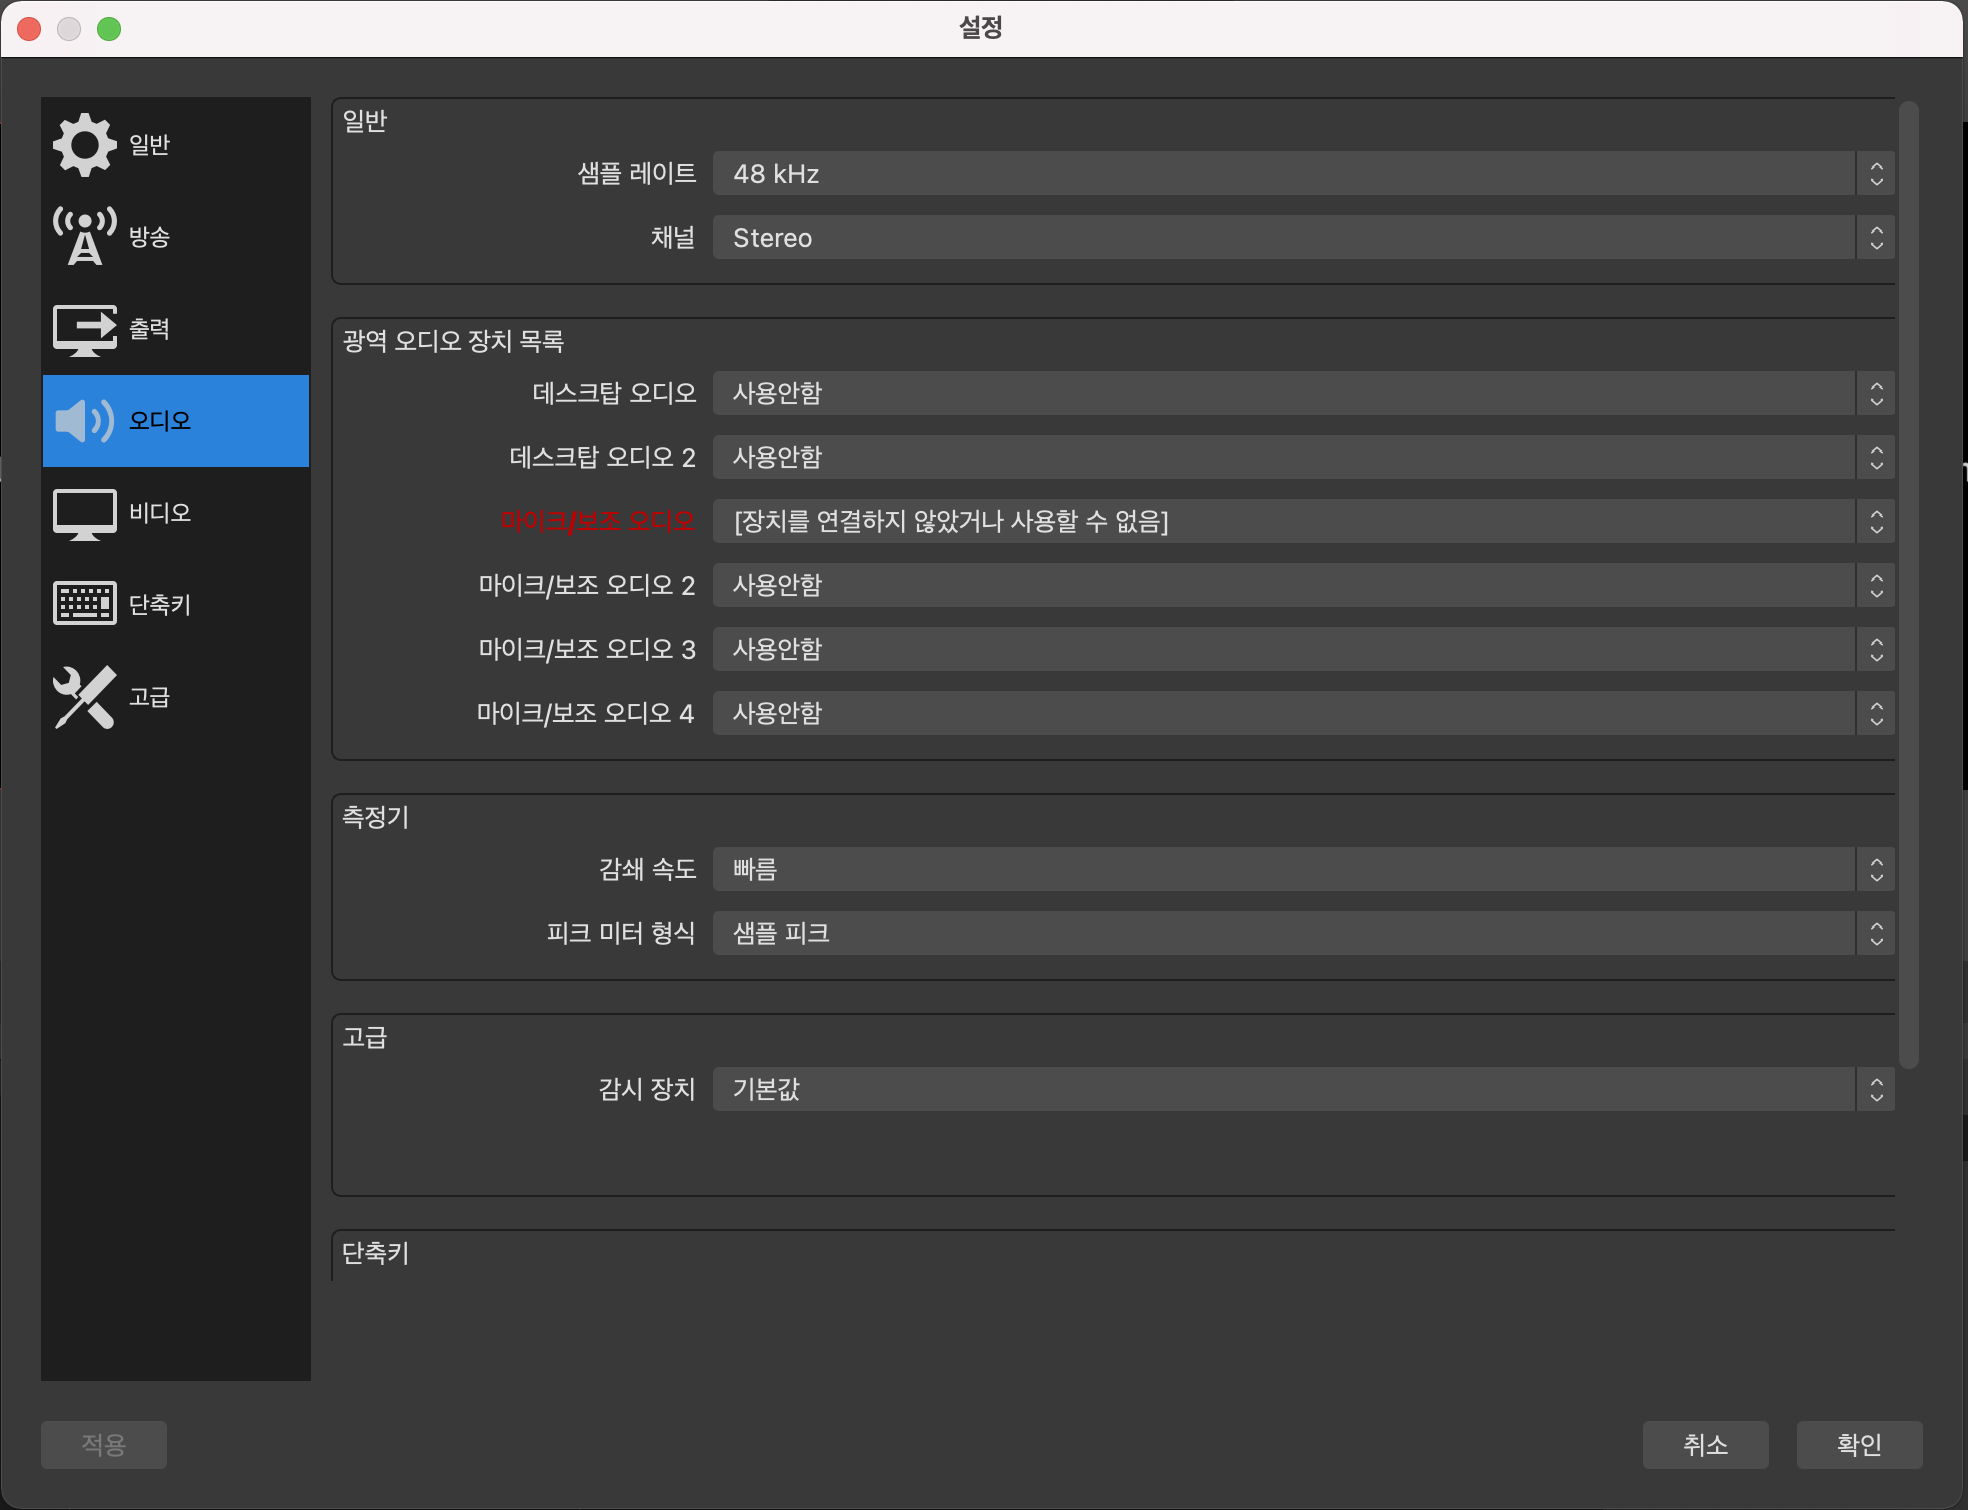Click the 적용 button

(x=104, y=1445)
